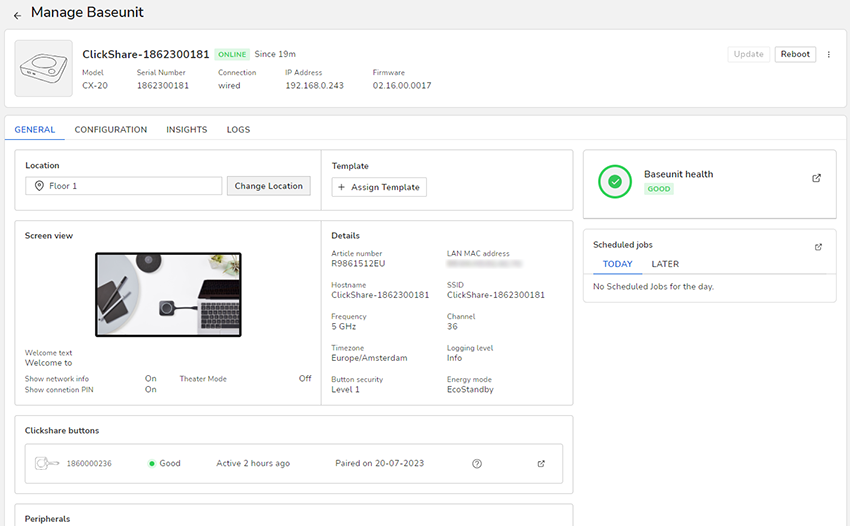
Task: Click the 5 GHz frequency value
Action: click(344, 326)
